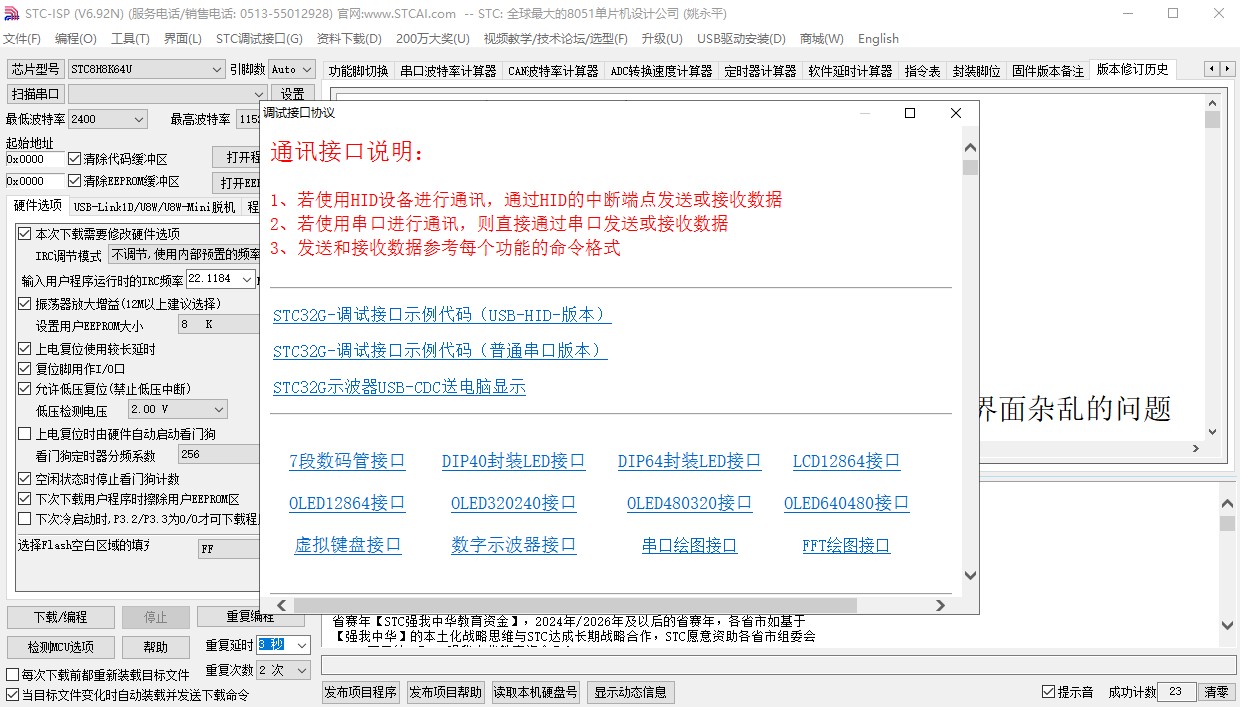Open IRC调节模式 dropdown
Screen dimensions: 1240x707
(x=183, y=256)
